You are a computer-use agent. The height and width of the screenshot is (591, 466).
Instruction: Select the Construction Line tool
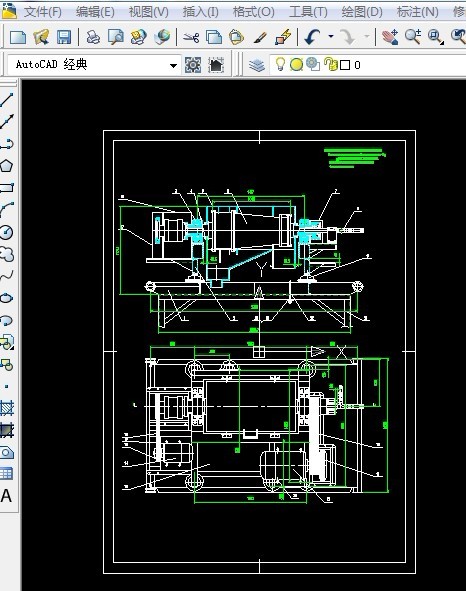click(7, 121)
